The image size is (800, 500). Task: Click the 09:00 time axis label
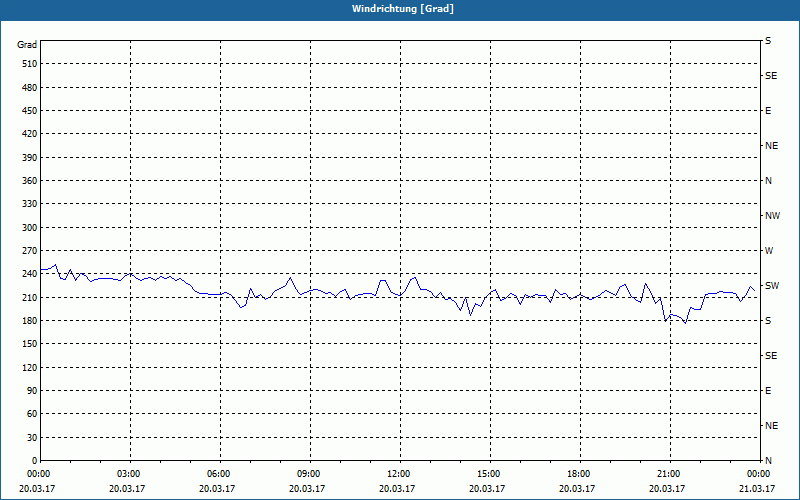click(310, 474)
